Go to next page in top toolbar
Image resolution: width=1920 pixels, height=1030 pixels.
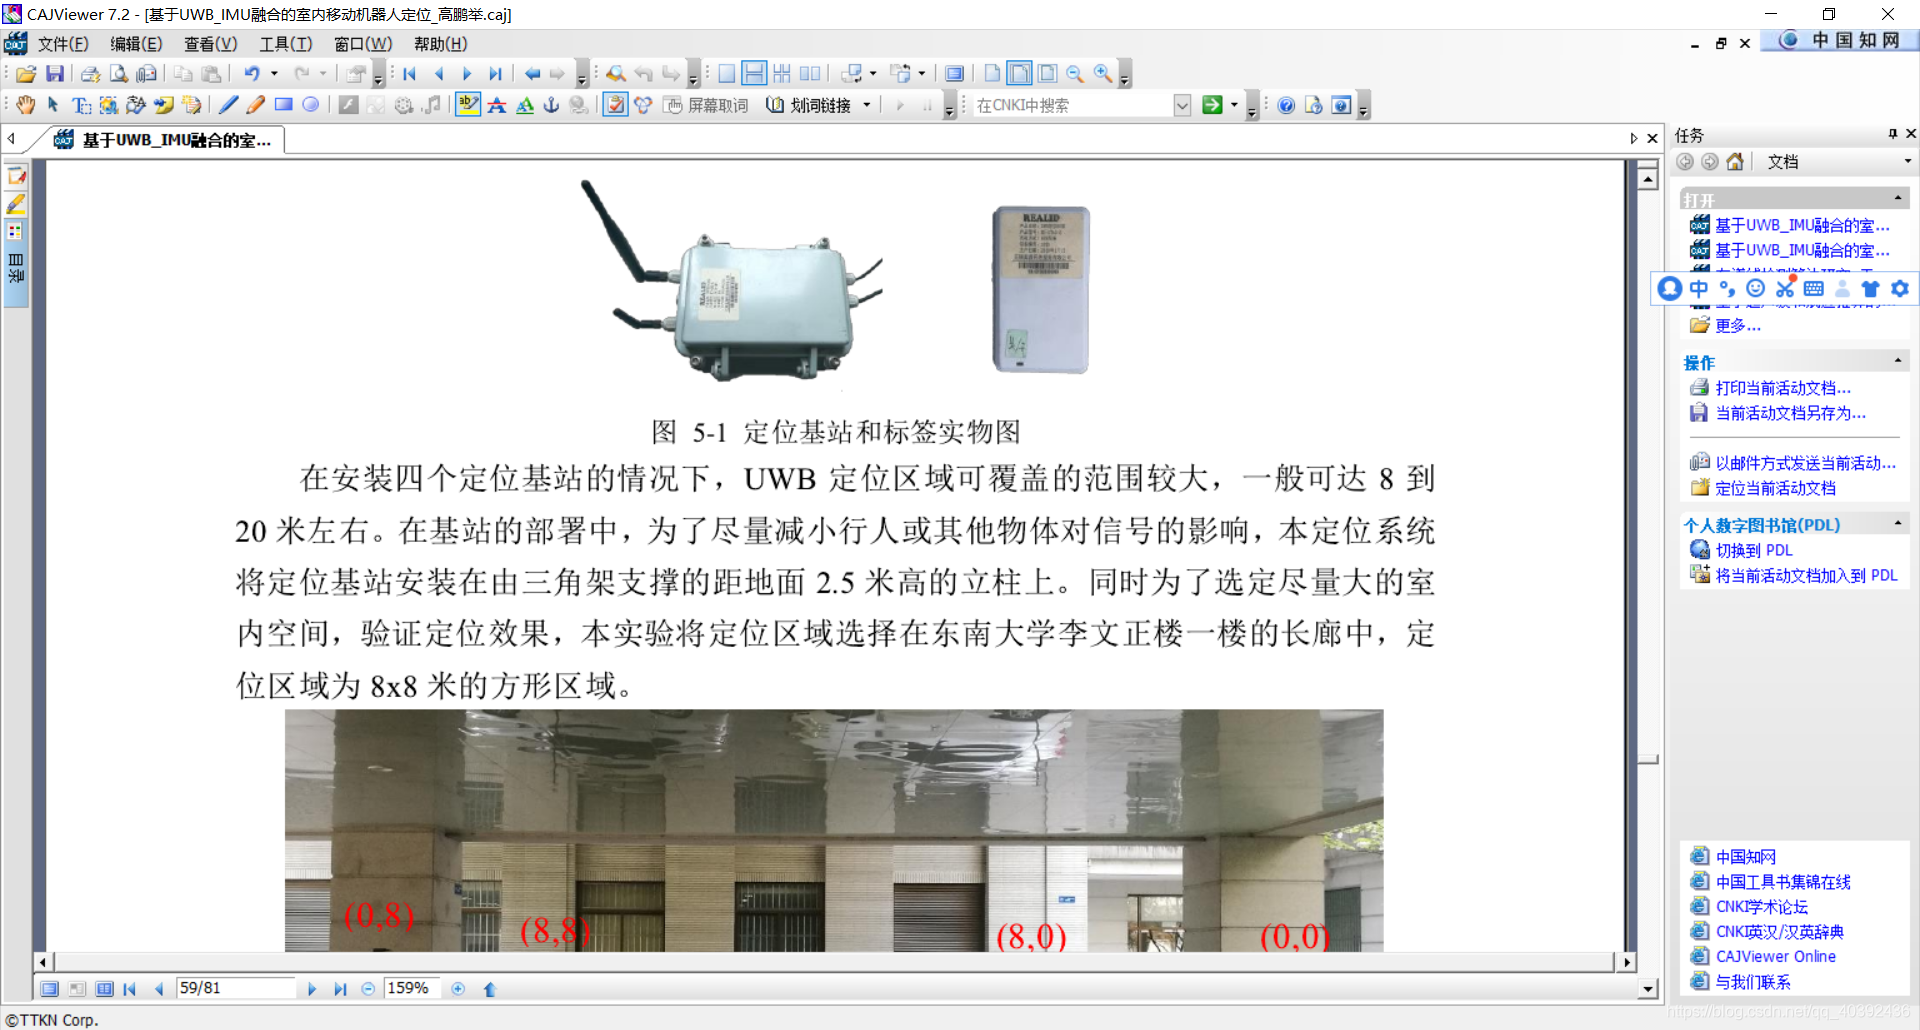pyautogui.click(x=467, y=74)
